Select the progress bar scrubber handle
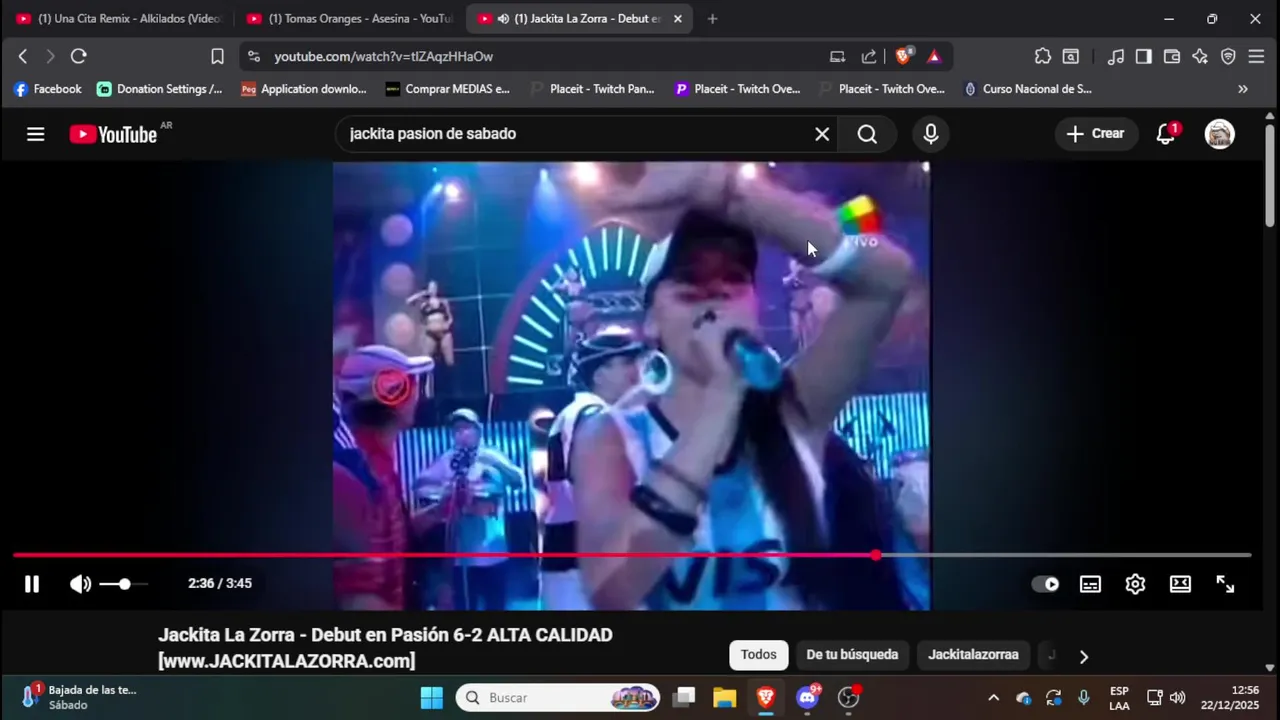The image size is (1280, 720). pyautogui.click(x=876, y=555)
